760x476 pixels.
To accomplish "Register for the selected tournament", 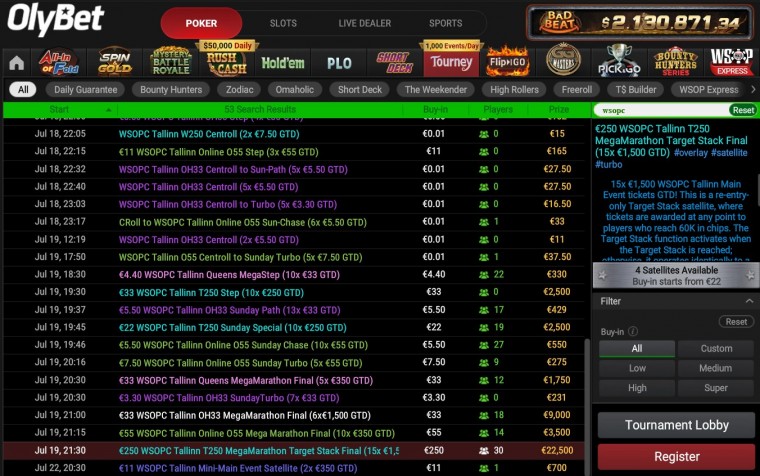I will (677, 457).
